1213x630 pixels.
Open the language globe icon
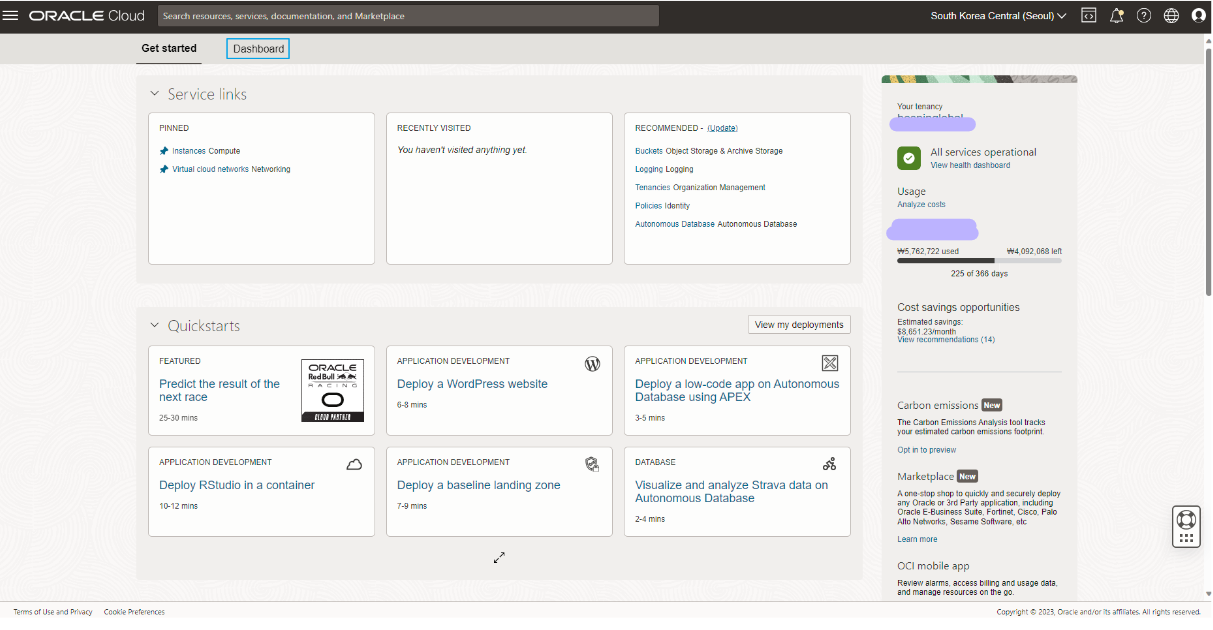pos(1171,16)
